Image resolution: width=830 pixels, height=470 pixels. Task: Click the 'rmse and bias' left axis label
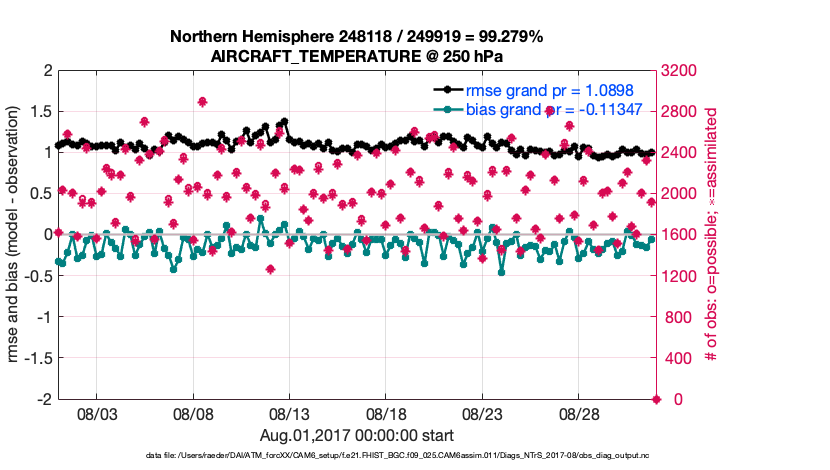(19, 235)
